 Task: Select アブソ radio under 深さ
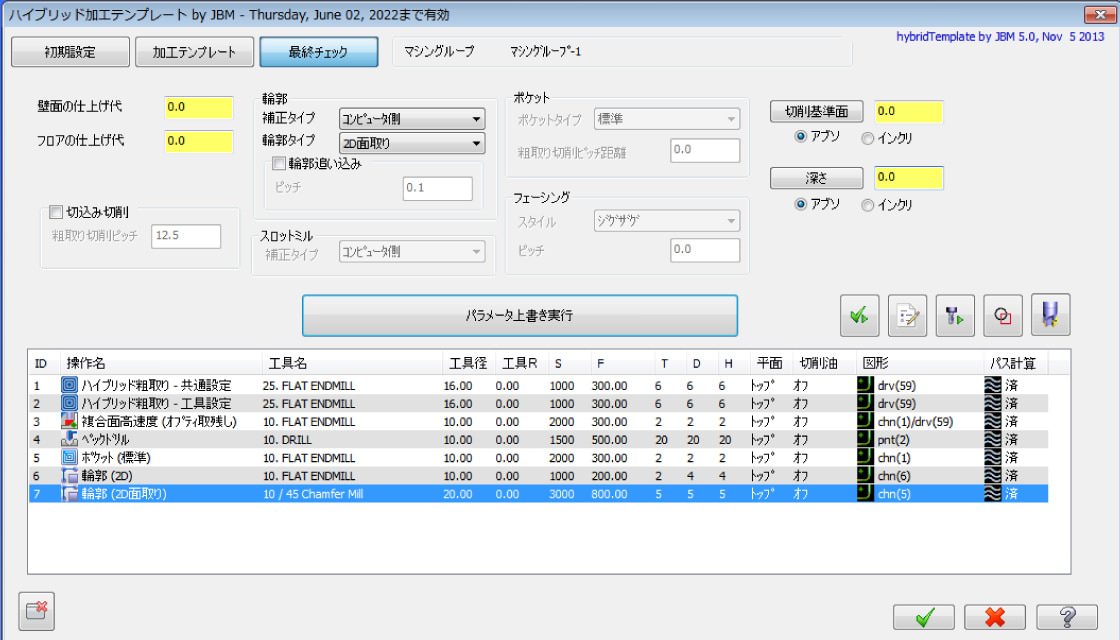(x=801, y=204)
